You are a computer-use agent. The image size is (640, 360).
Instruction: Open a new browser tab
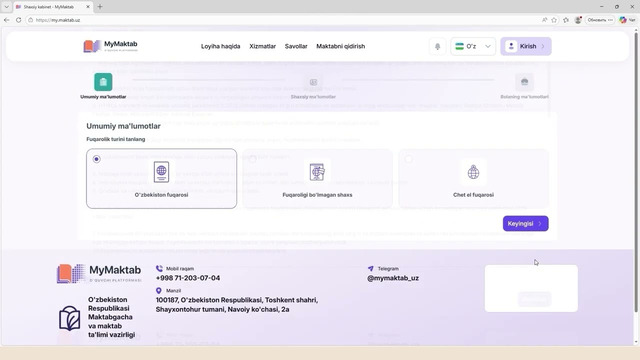(x=100, y=7)
